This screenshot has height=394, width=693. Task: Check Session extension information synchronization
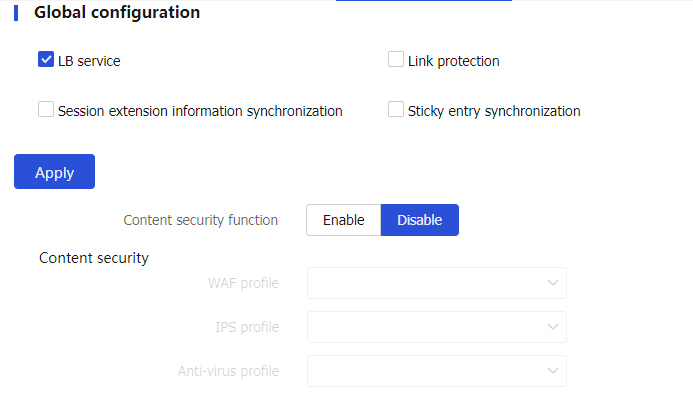point(46,109)
